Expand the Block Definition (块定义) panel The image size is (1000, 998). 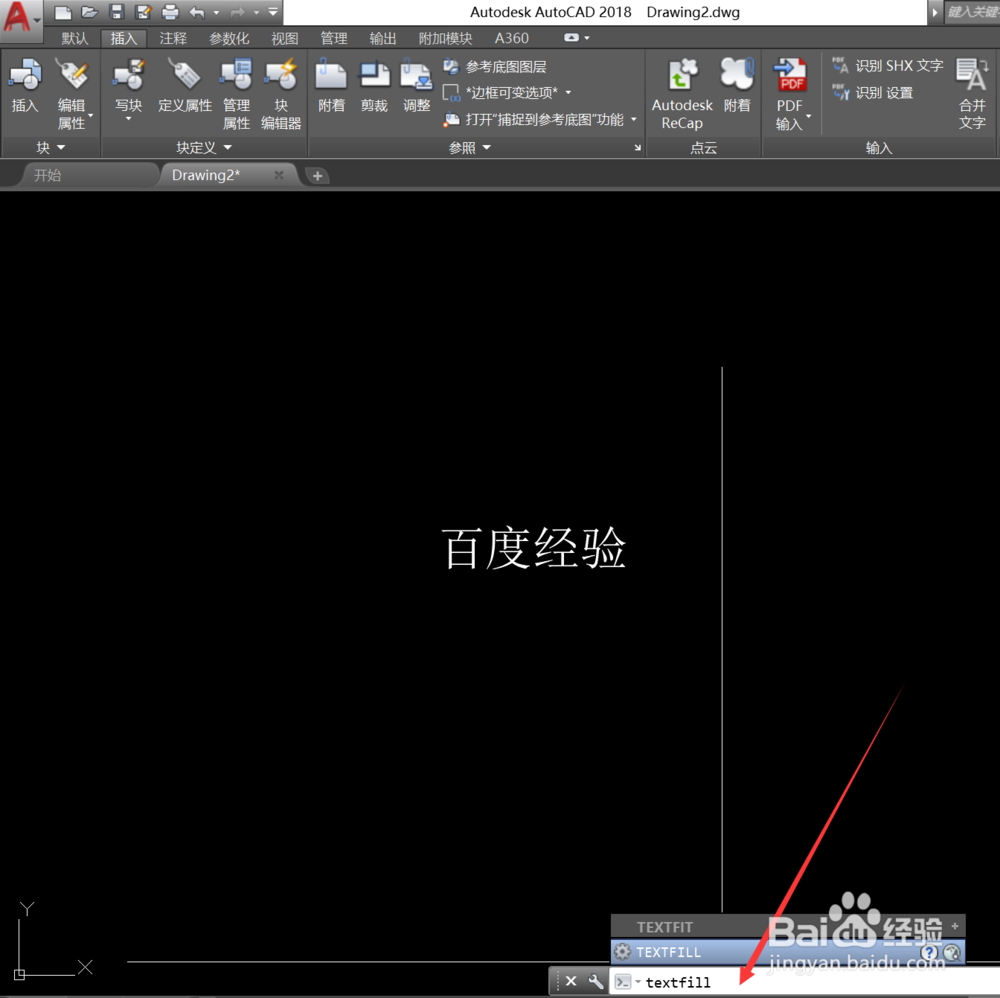point(204,148)
